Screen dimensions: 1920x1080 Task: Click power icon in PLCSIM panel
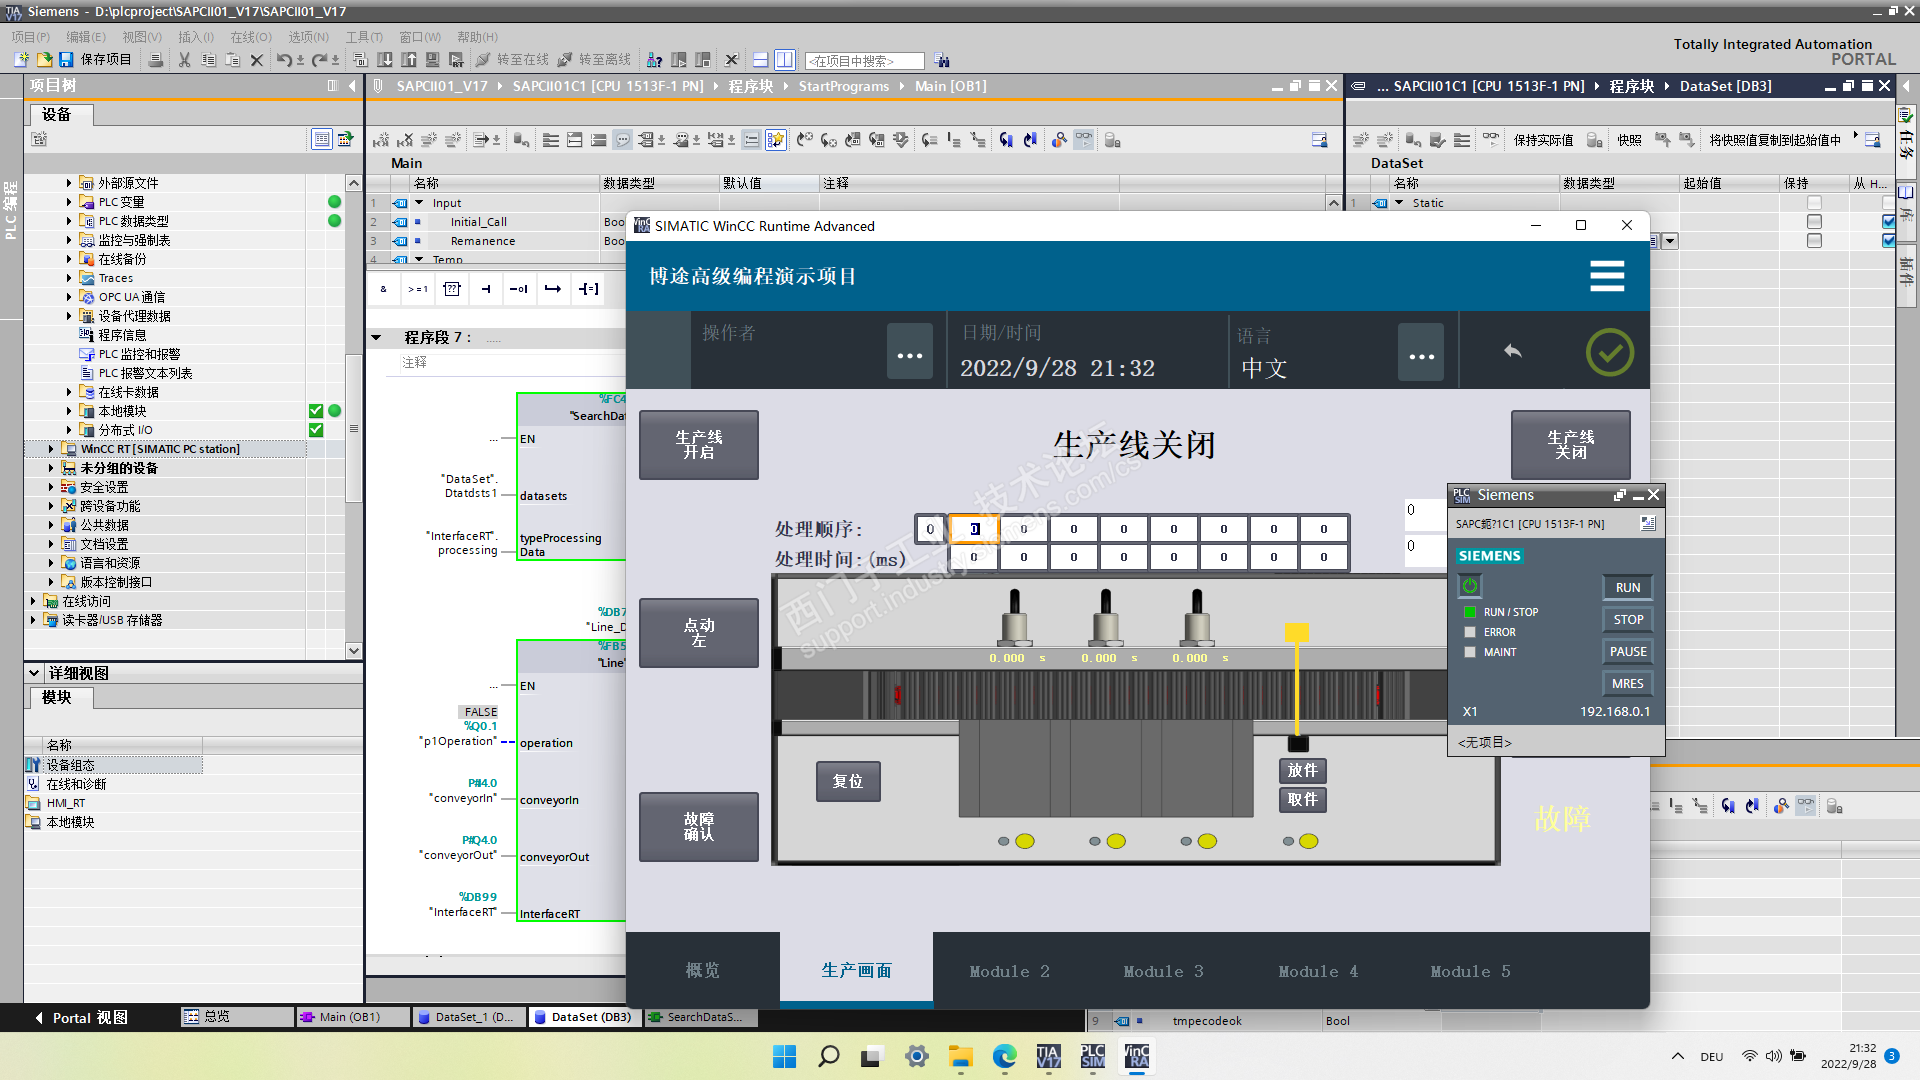click(1469, 586)
